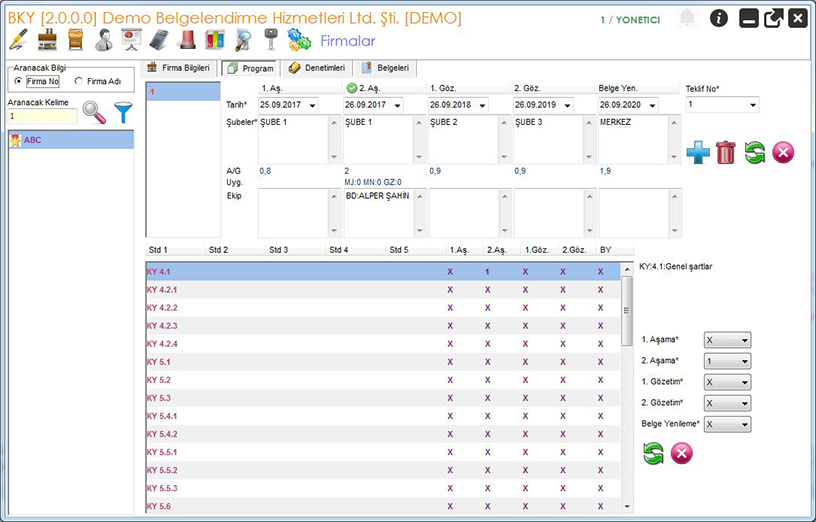Image resolution: width=816 pixels, height=522 pixels.
Task: Open the calculator icon
Action: pos(159,40)
